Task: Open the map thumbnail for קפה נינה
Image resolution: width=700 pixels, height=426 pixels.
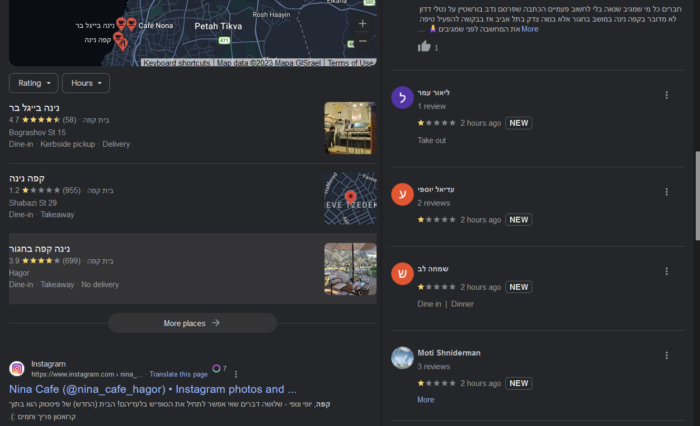Action: tap(350, 198)
